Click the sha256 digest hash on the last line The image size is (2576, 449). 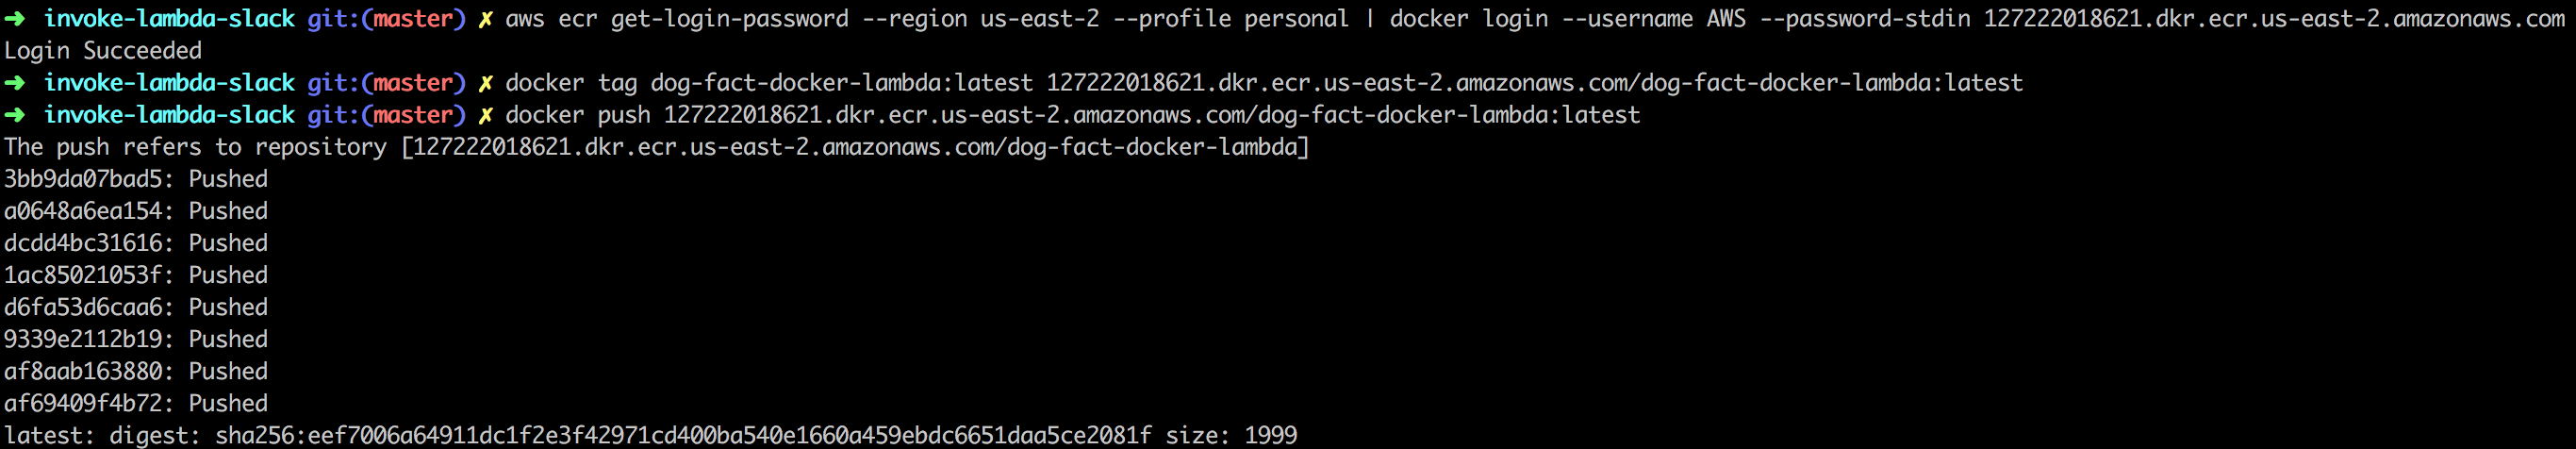coord(683,435)
